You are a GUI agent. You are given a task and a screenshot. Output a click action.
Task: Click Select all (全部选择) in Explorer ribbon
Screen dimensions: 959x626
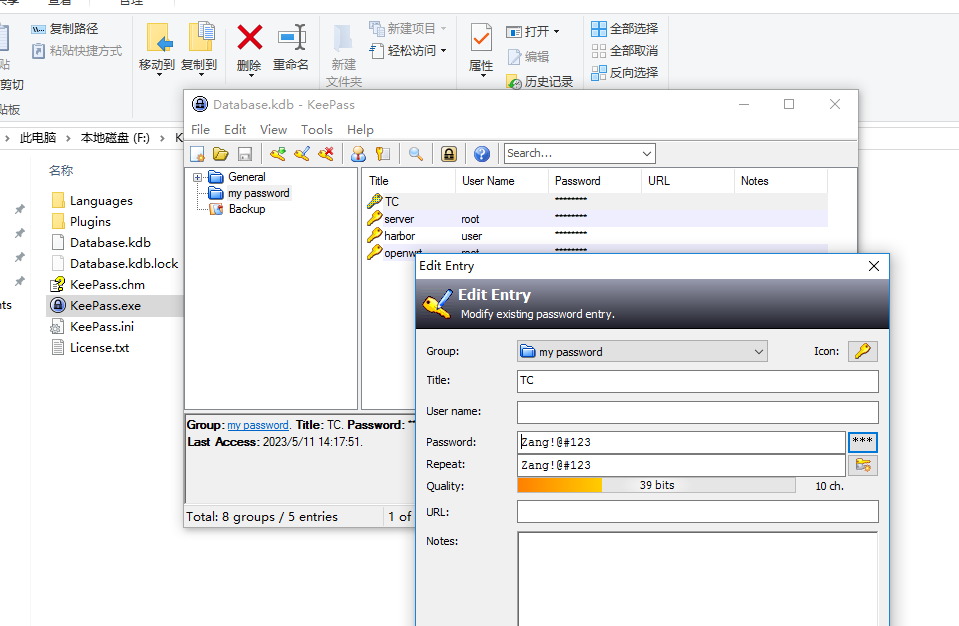[624, 29]
